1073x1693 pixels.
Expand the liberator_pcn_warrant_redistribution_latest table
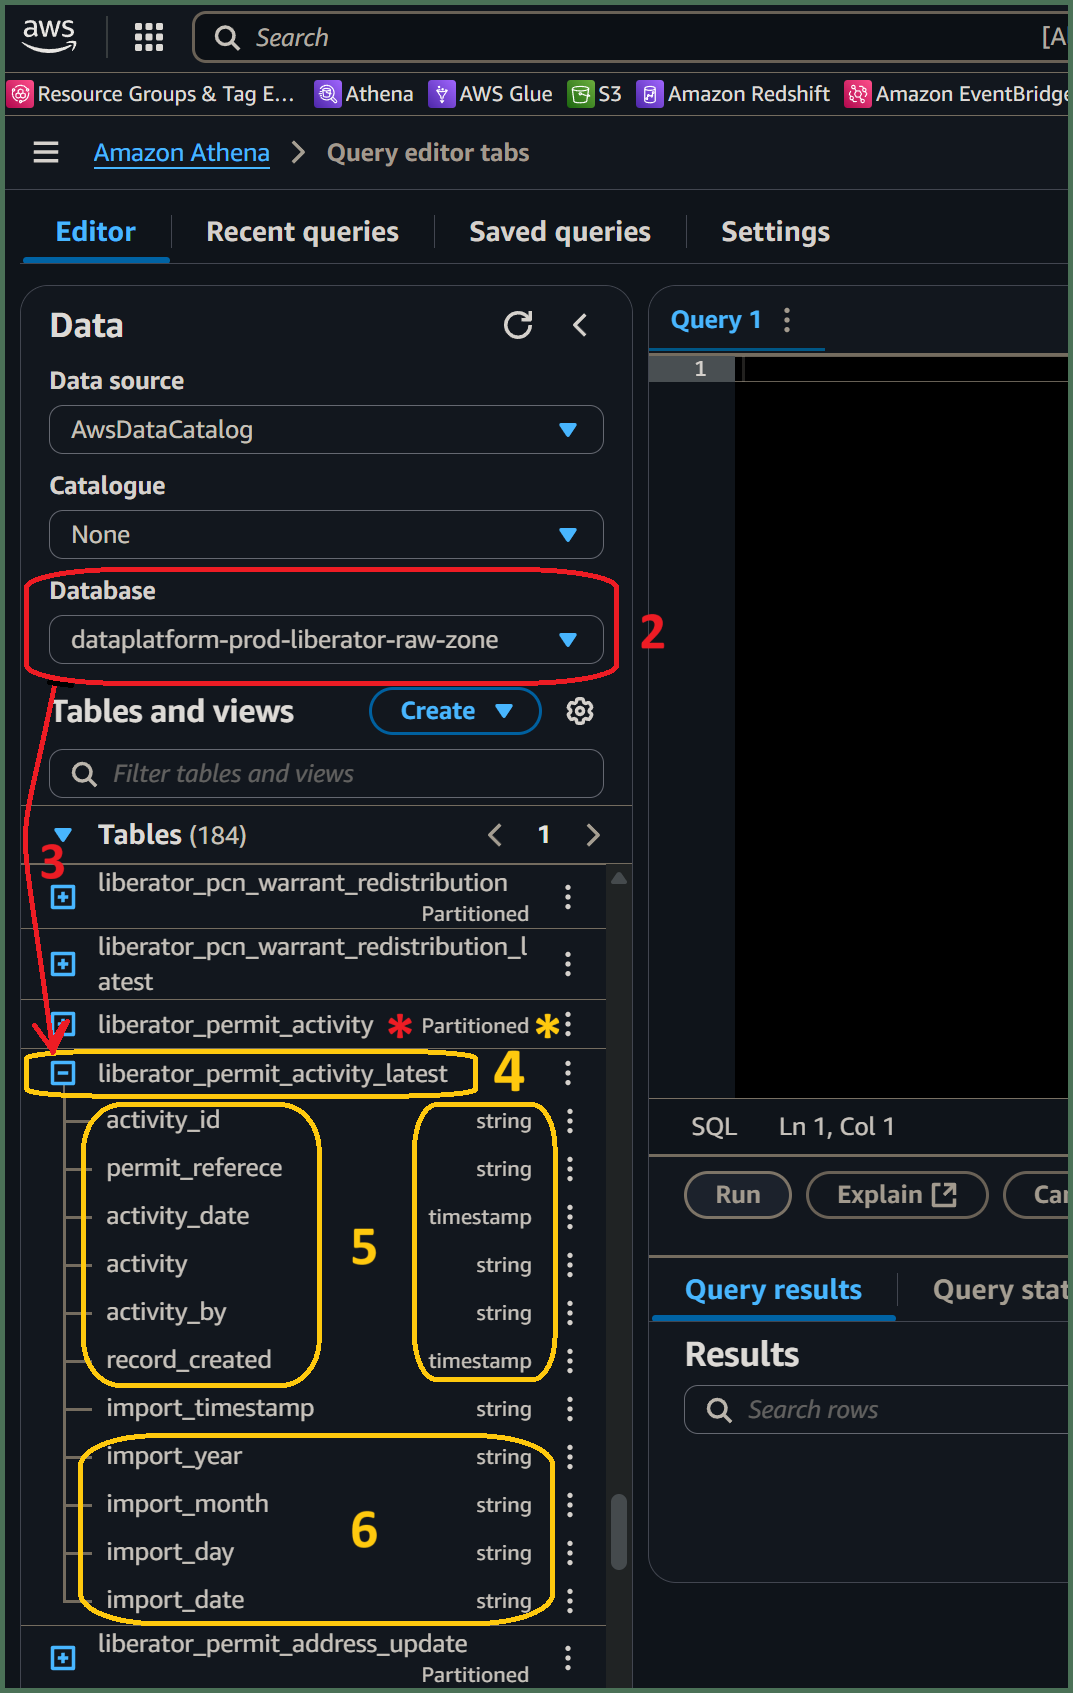[x=63, y=964]
